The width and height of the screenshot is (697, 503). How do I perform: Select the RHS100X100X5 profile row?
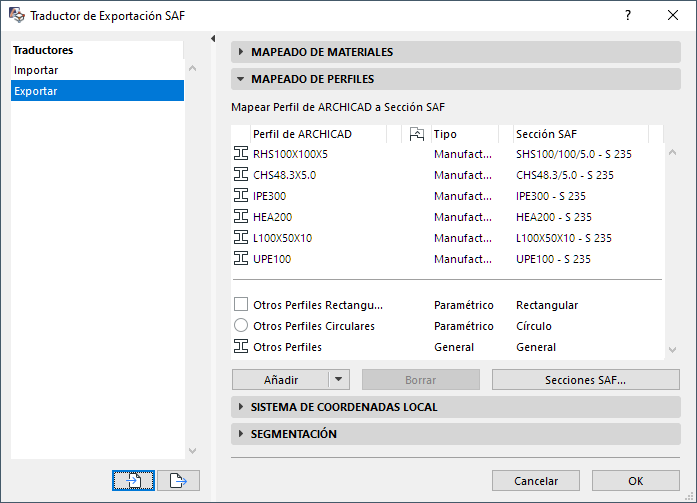(448, 154)
